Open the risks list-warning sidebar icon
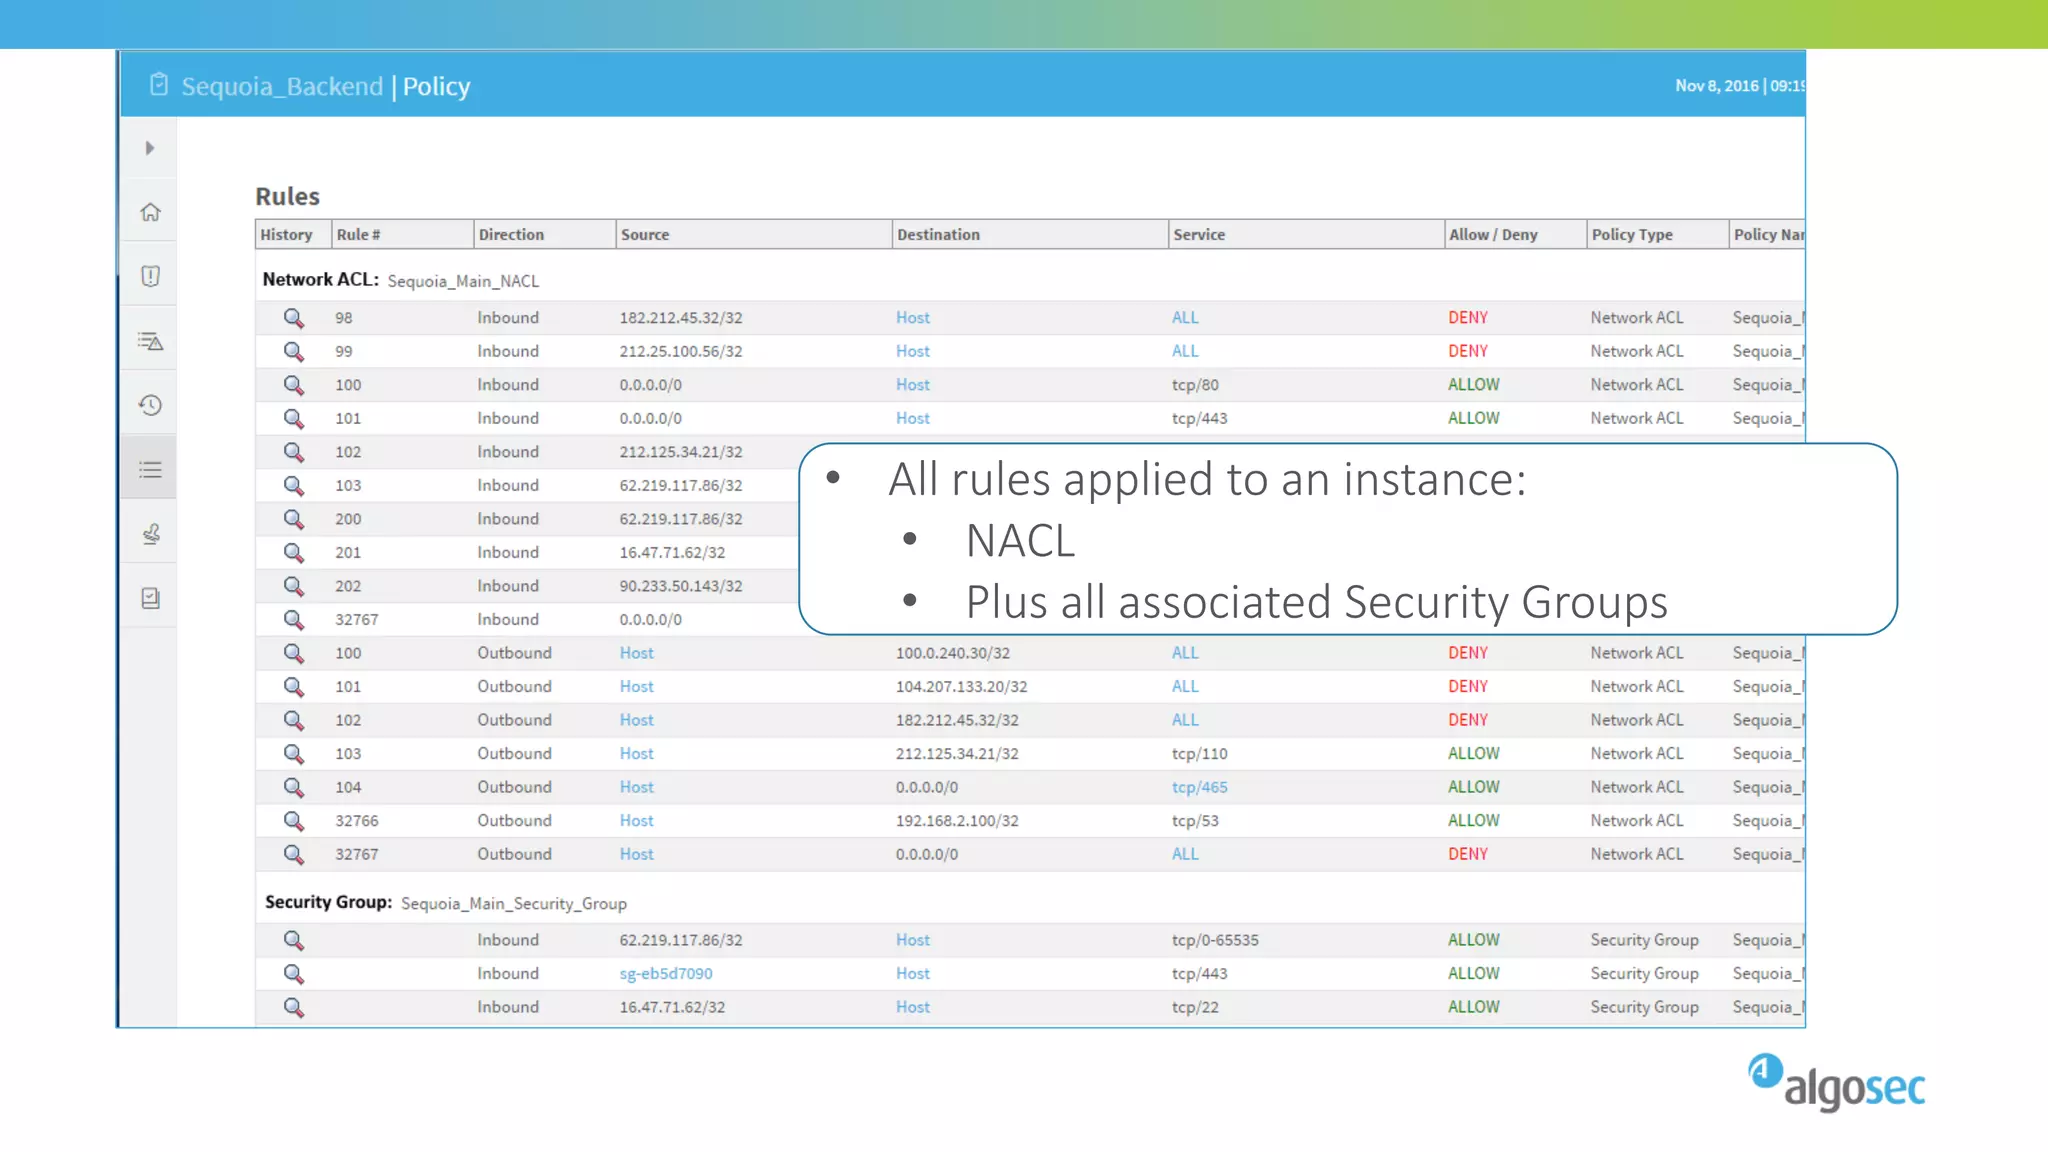Viewport: 2048px width, 1152px height. pyautogui.click(x=150, y=341)
